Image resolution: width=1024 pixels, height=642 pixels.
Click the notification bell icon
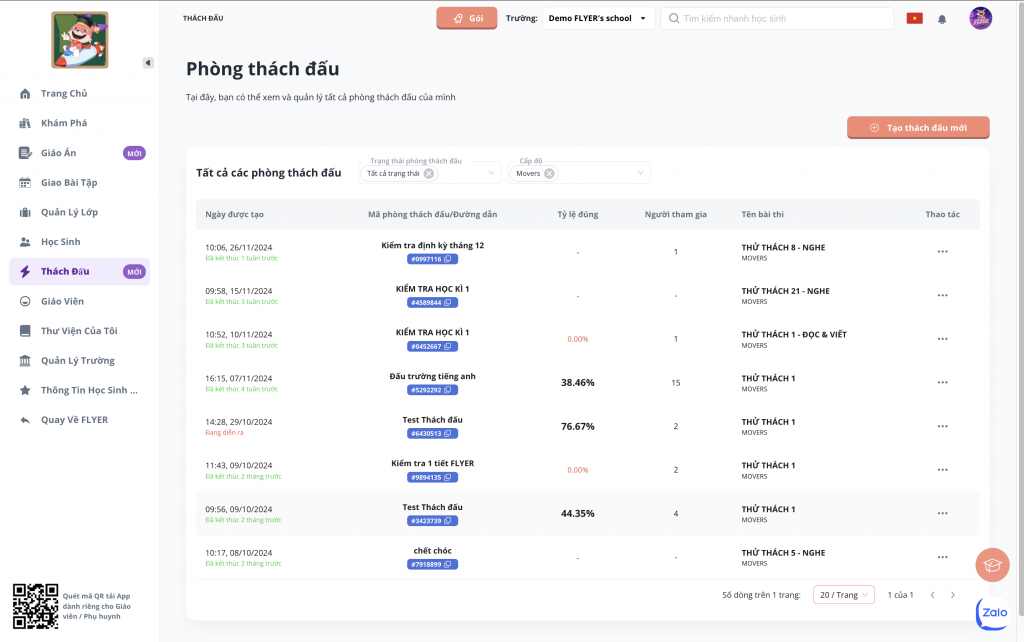(942, 19)
